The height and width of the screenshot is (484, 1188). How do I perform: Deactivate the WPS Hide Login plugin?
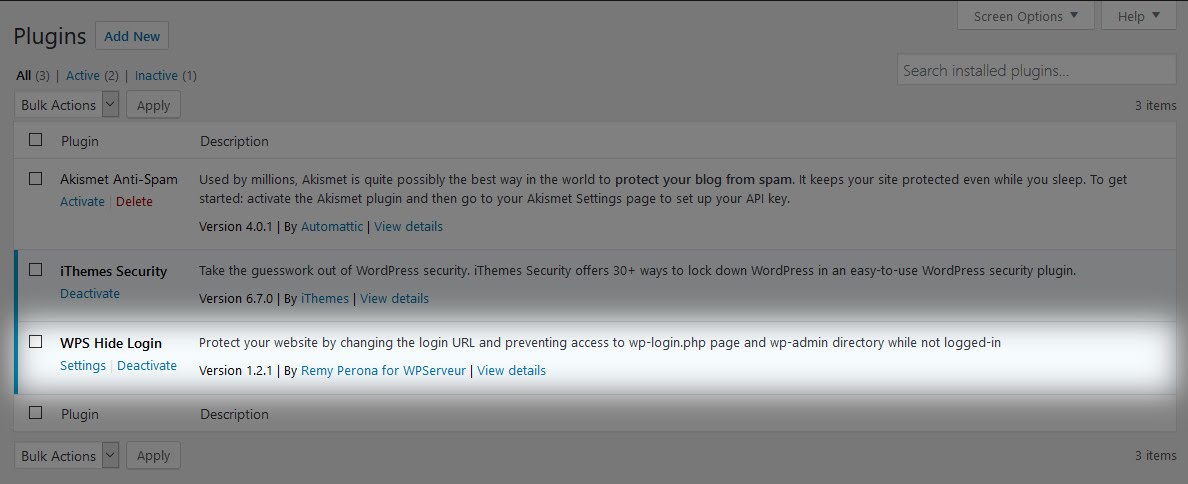click(147, 366)
